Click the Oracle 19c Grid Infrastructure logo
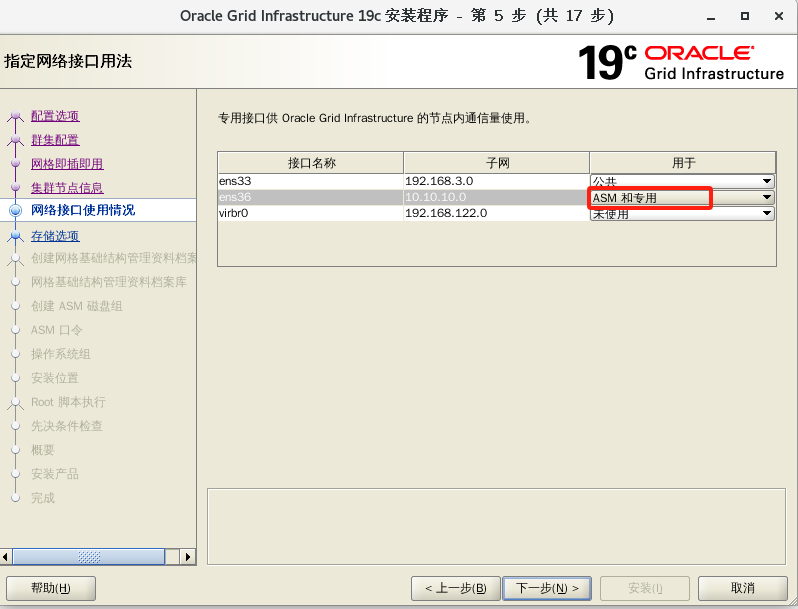 point(682,62)
